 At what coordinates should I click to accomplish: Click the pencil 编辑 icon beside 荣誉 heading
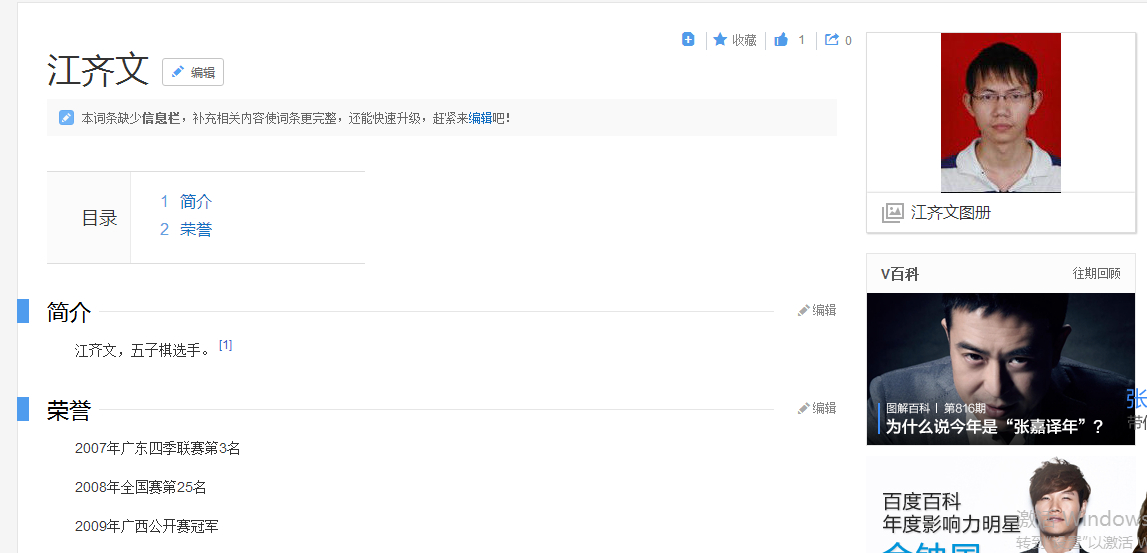coord(803,409)
